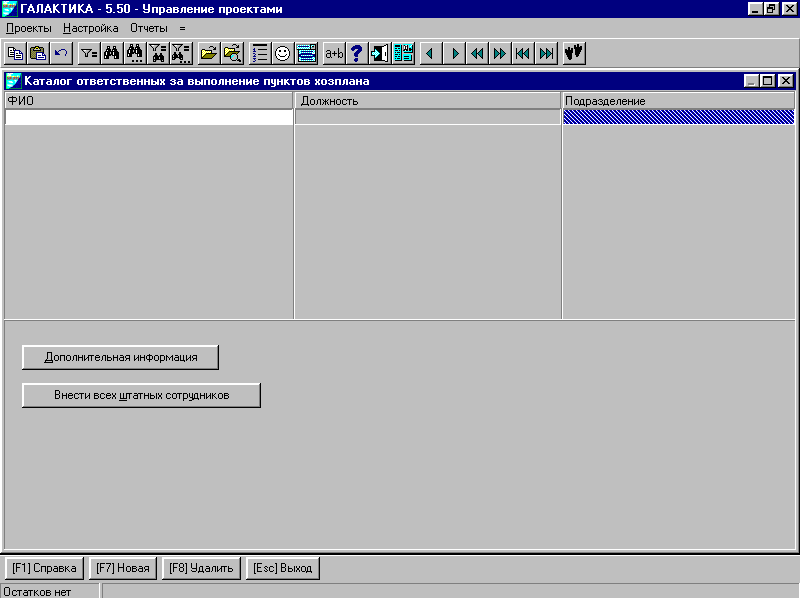Open the Настройка menu
800x600 pixels.
coord(90,28)
